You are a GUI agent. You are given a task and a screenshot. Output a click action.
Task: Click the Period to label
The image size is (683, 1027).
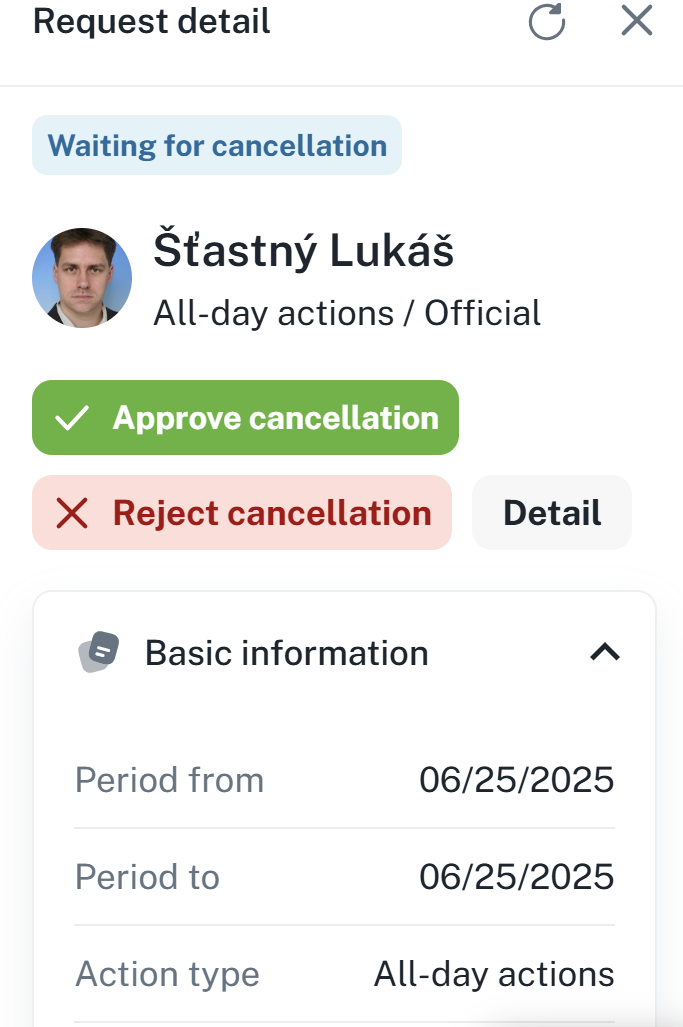point(147,877)
